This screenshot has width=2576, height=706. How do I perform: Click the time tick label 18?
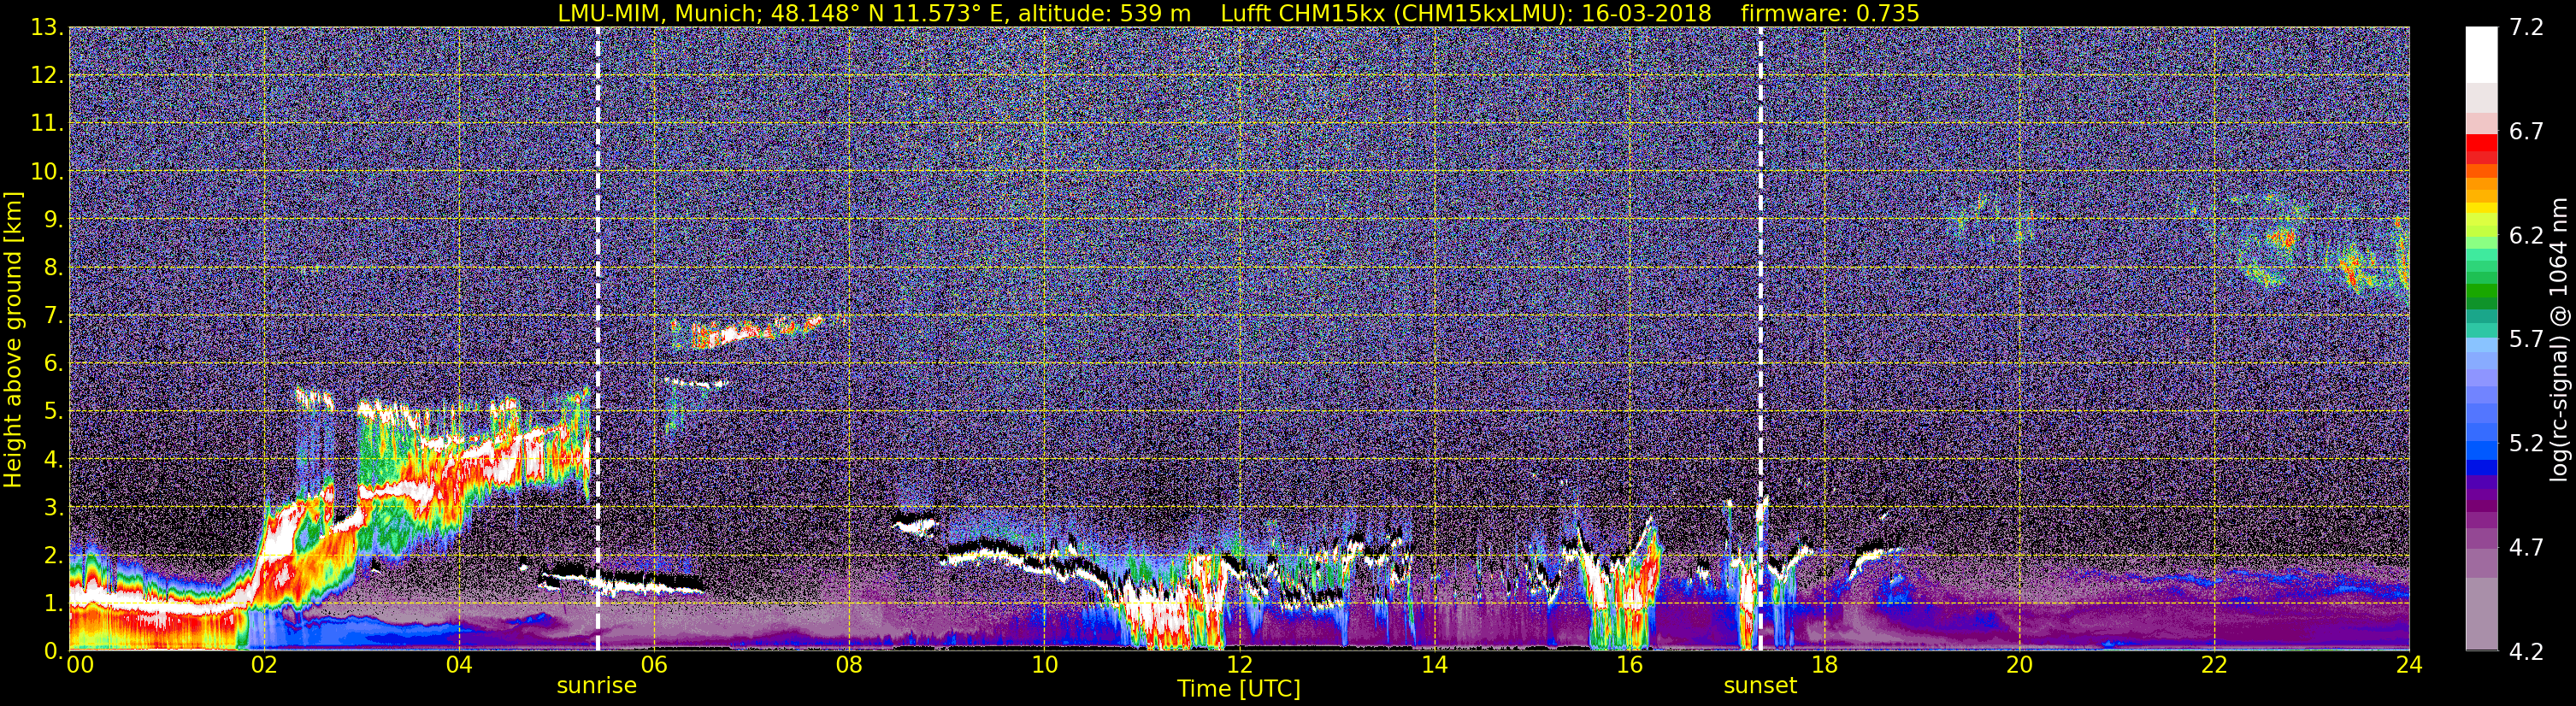[1824, 665]
